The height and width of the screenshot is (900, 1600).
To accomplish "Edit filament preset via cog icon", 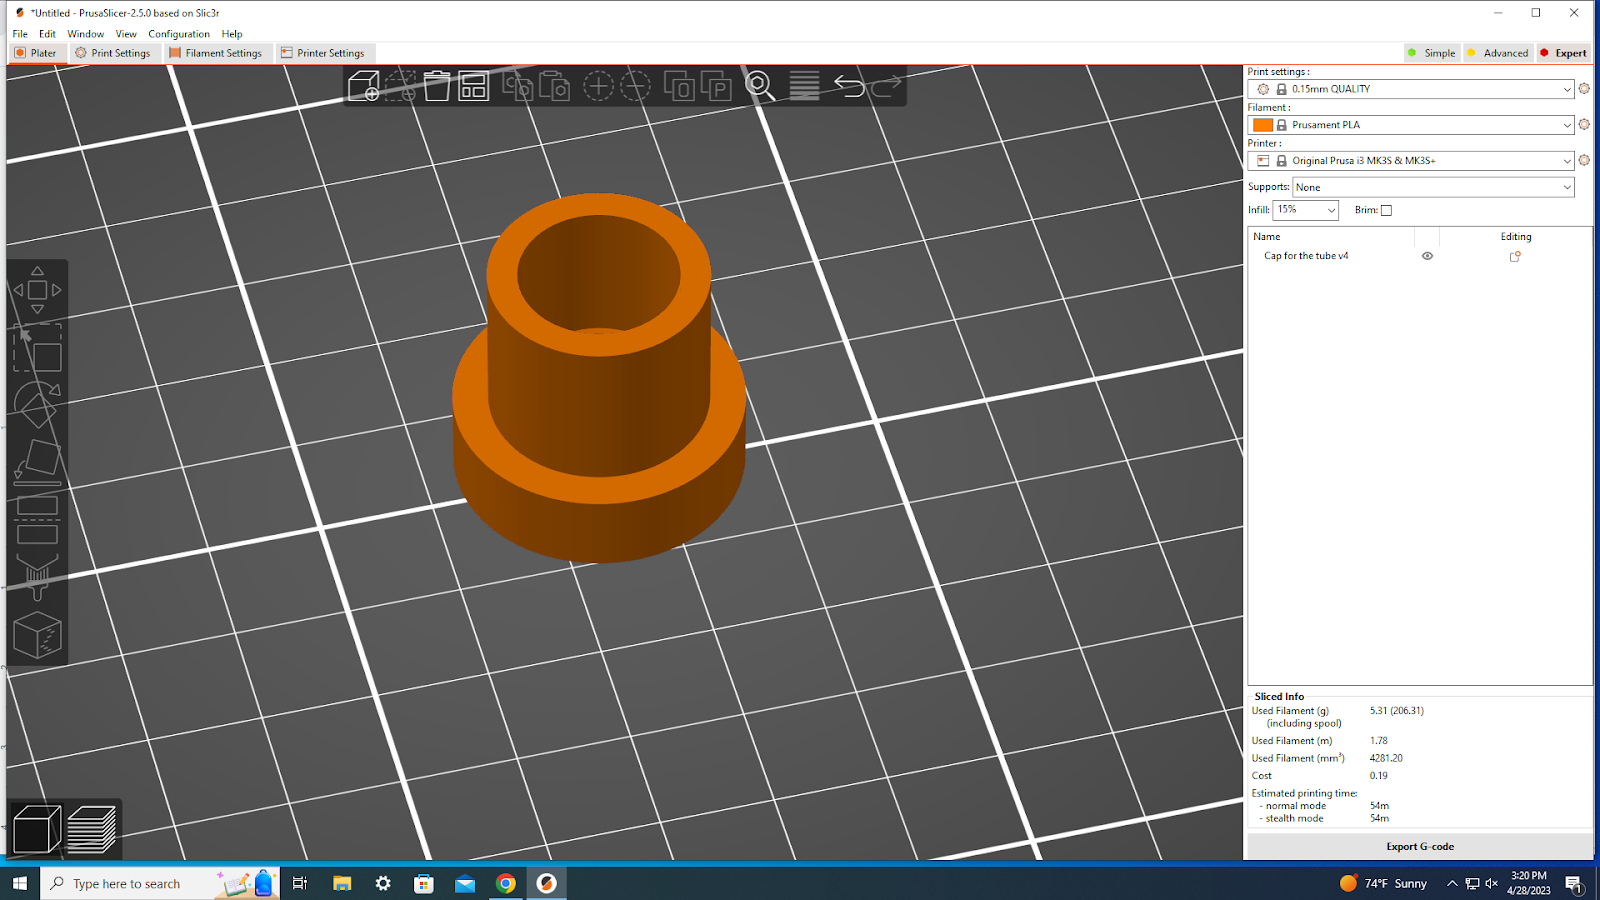I will 1584,125.
